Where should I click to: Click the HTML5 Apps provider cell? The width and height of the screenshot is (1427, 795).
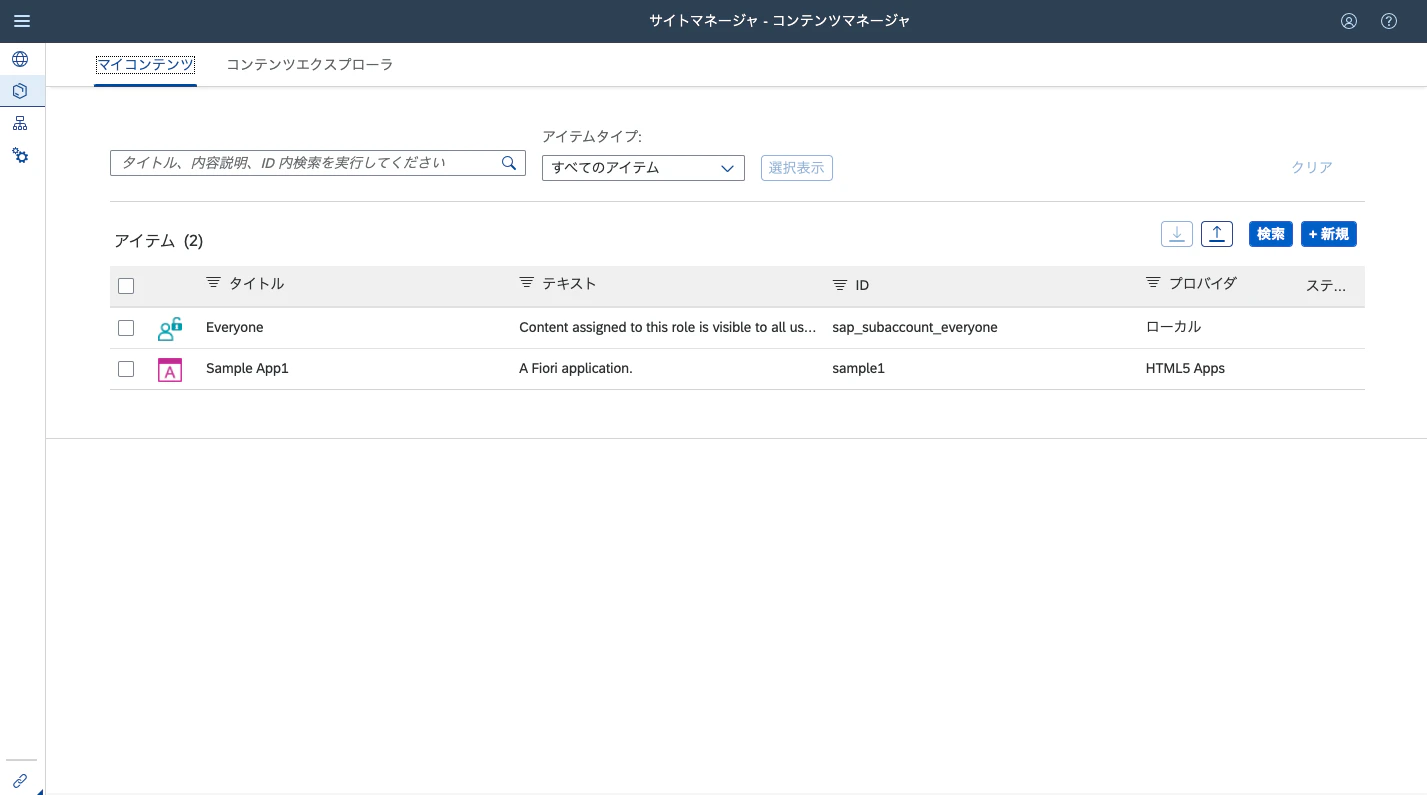click(1185, 368)
